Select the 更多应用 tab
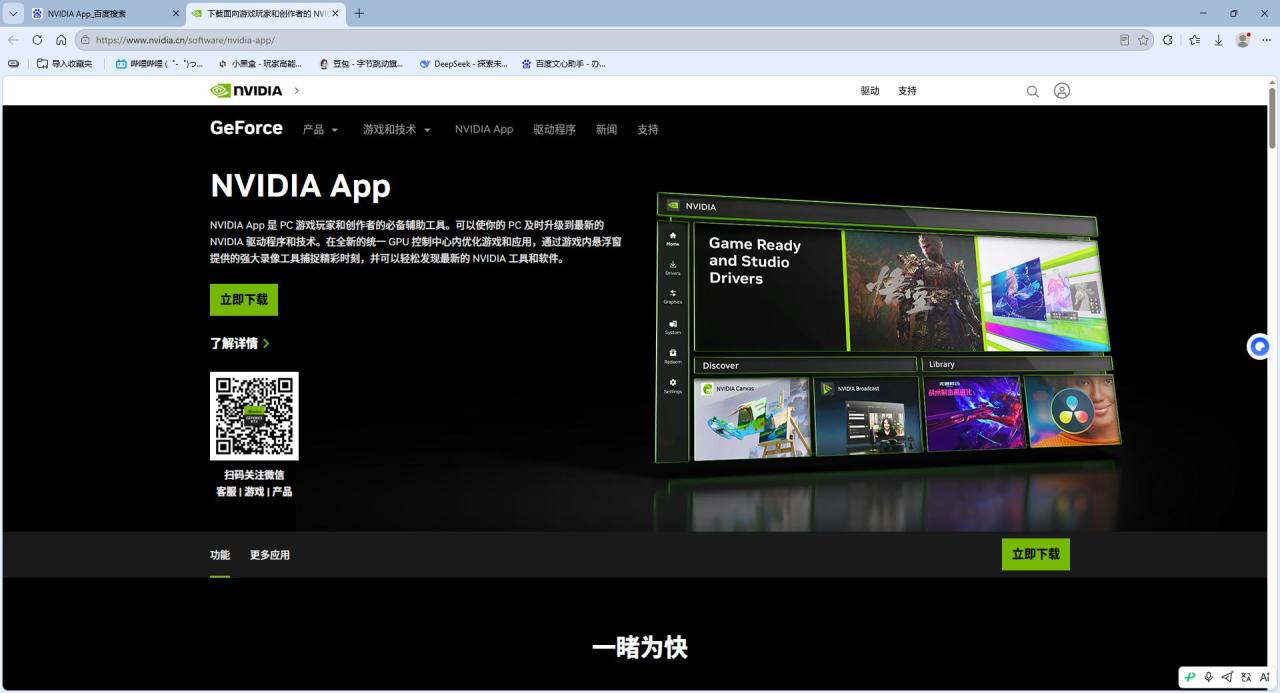Viewport: 1280px width, 693px height. click(270, 555)
